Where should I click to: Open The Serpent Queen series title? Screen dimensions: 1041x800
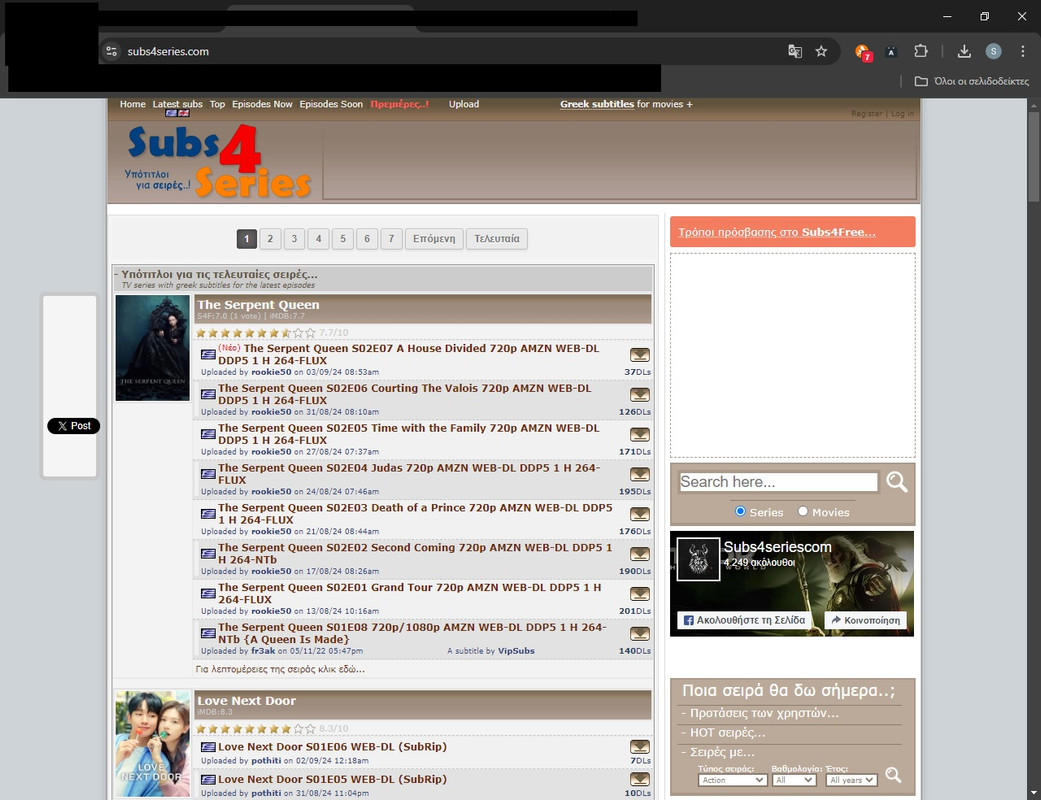click(x=258, y=305)
